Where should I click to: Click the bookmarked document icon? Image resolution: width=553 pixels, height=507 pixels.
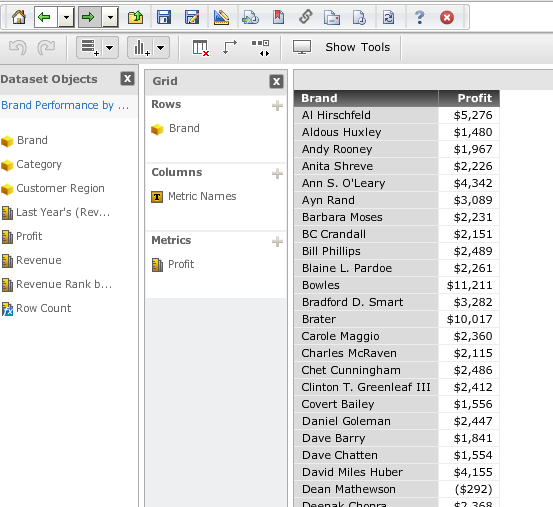pos(278,17)
